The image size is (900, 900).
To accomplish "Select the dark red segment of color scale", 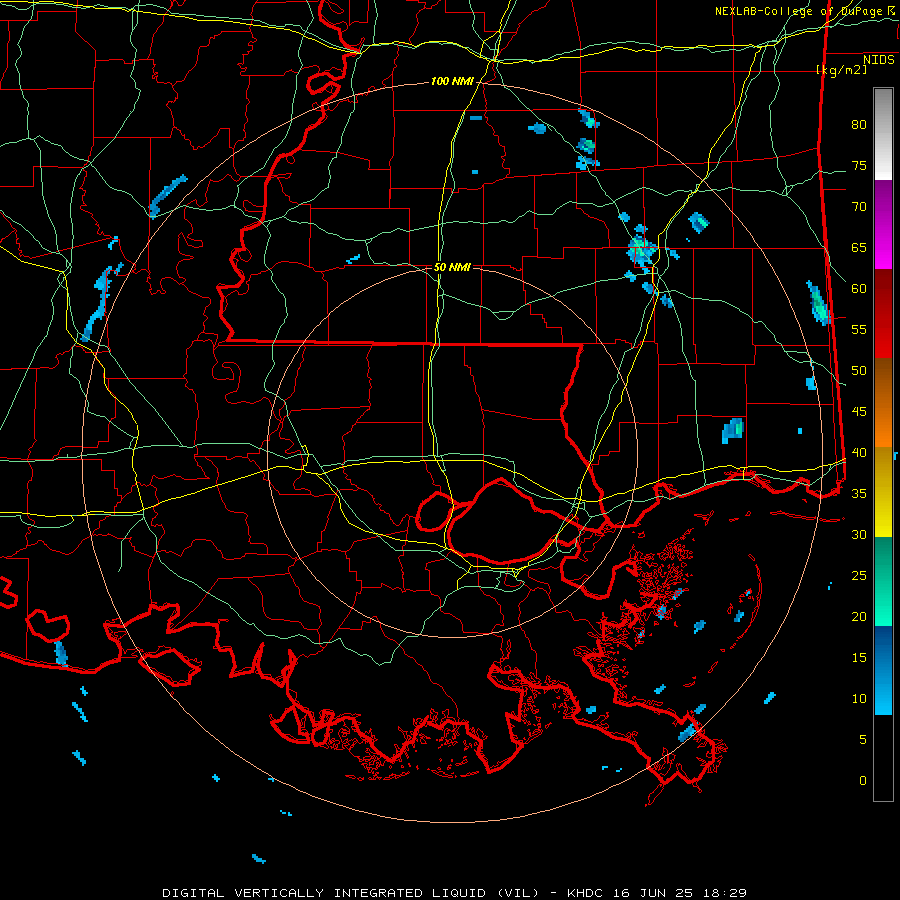I will point(883,313).
